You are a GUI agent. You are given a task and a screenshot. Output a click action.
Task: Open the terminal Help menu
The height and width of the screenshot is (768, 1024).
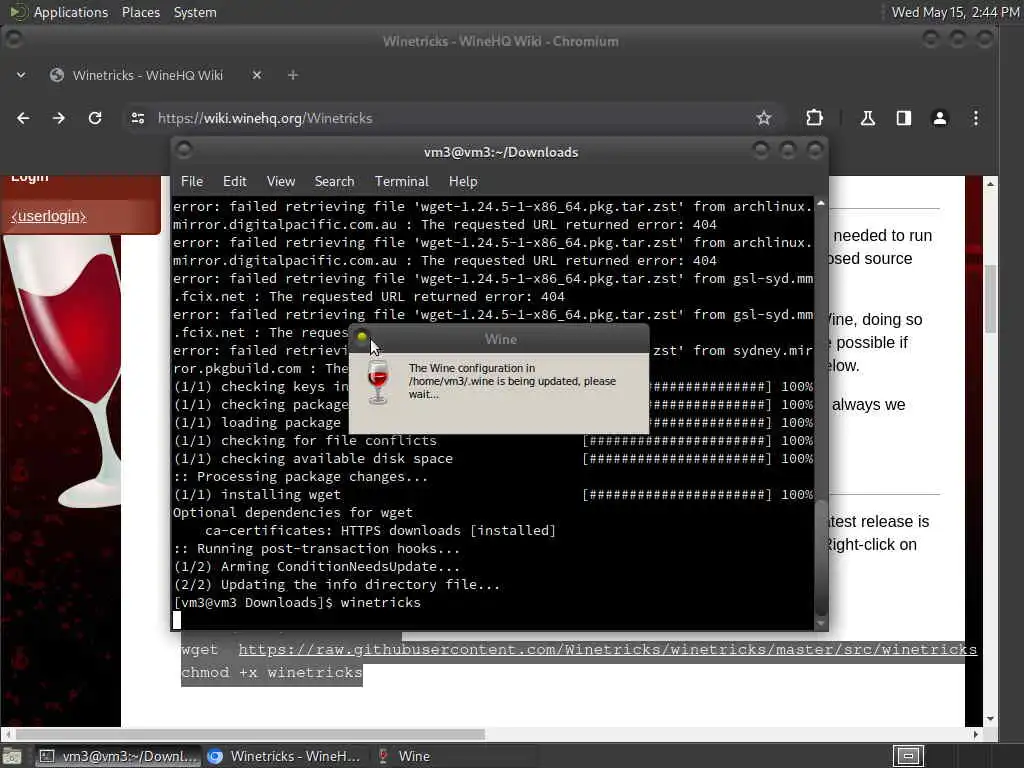(463, 182)
